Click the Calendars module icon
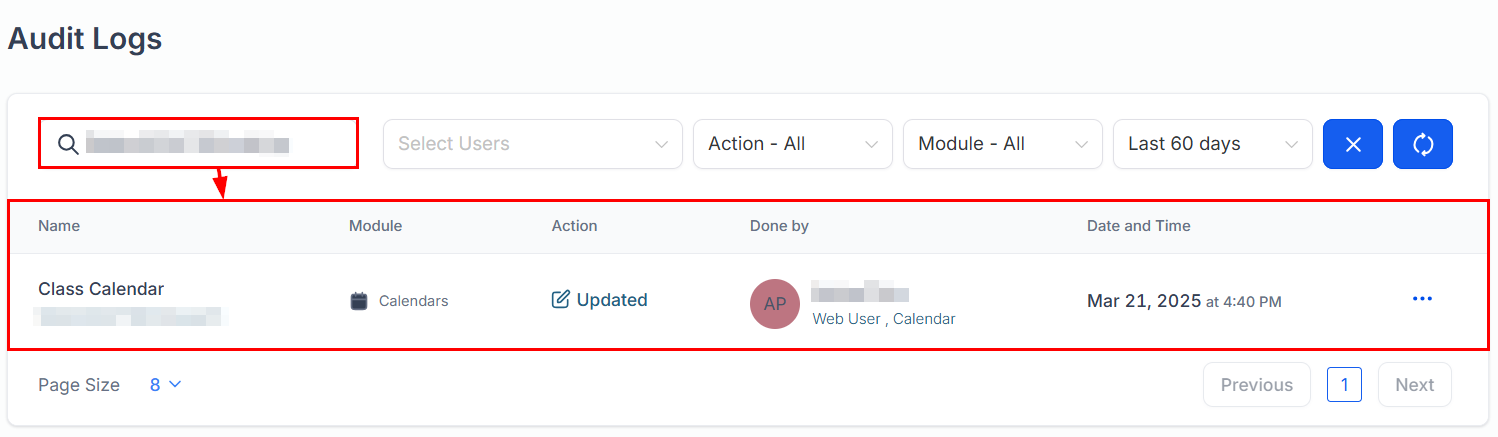The height and width of the screenshot is (437, 1498). point(360,301)
